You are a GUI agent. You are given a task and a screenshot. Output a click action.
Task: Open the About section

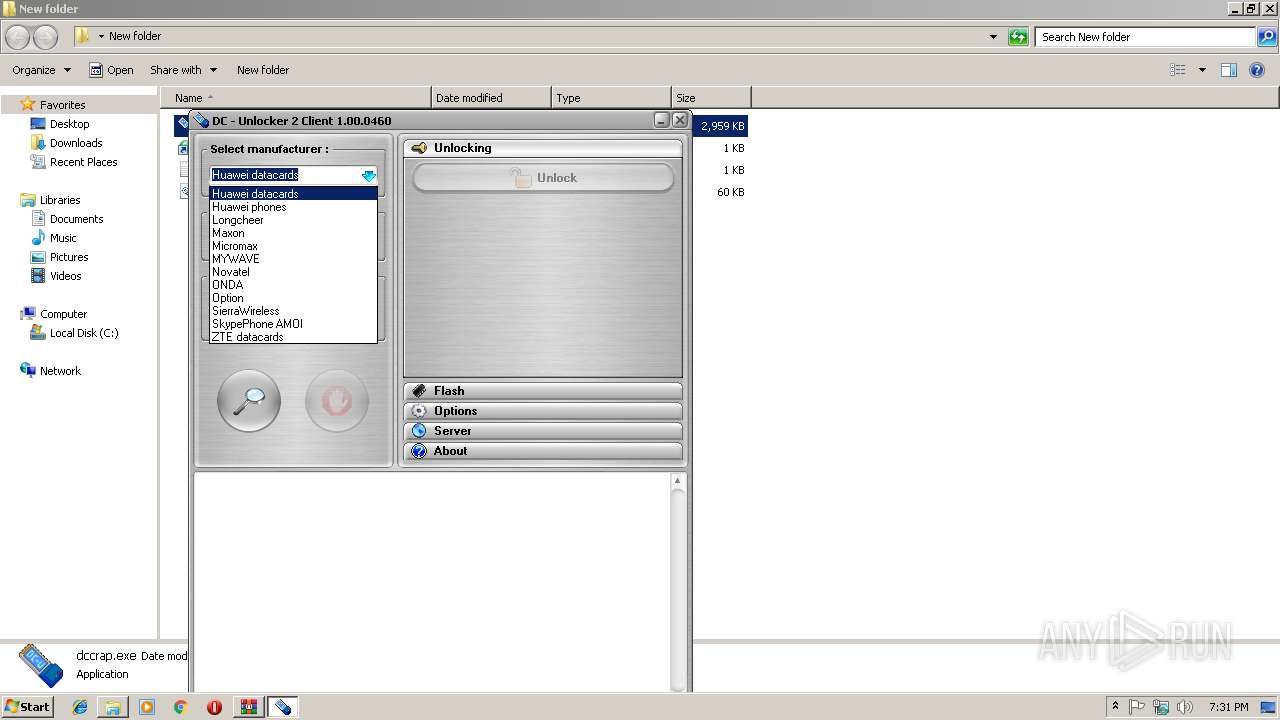(x=543, y=451)
